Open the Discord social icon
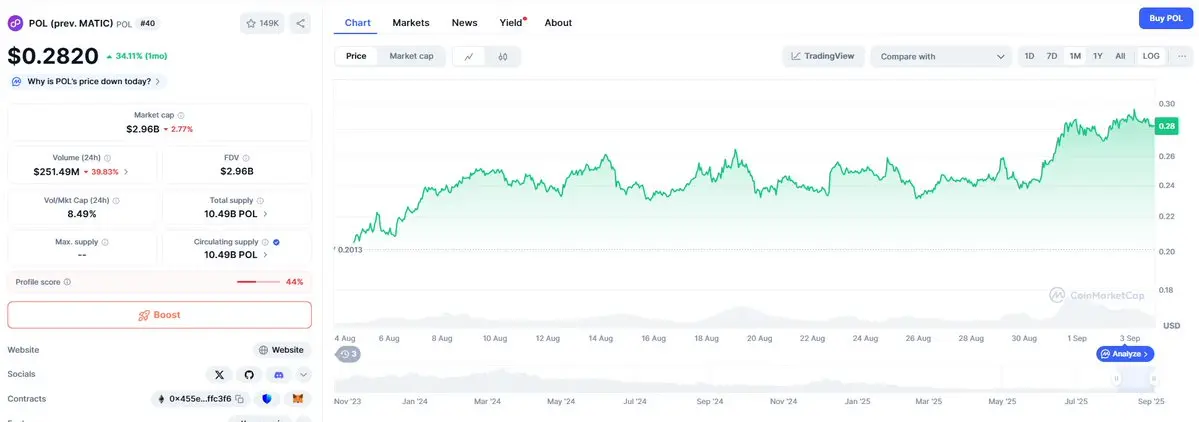The image size is (1199, 422). (278, 375)
